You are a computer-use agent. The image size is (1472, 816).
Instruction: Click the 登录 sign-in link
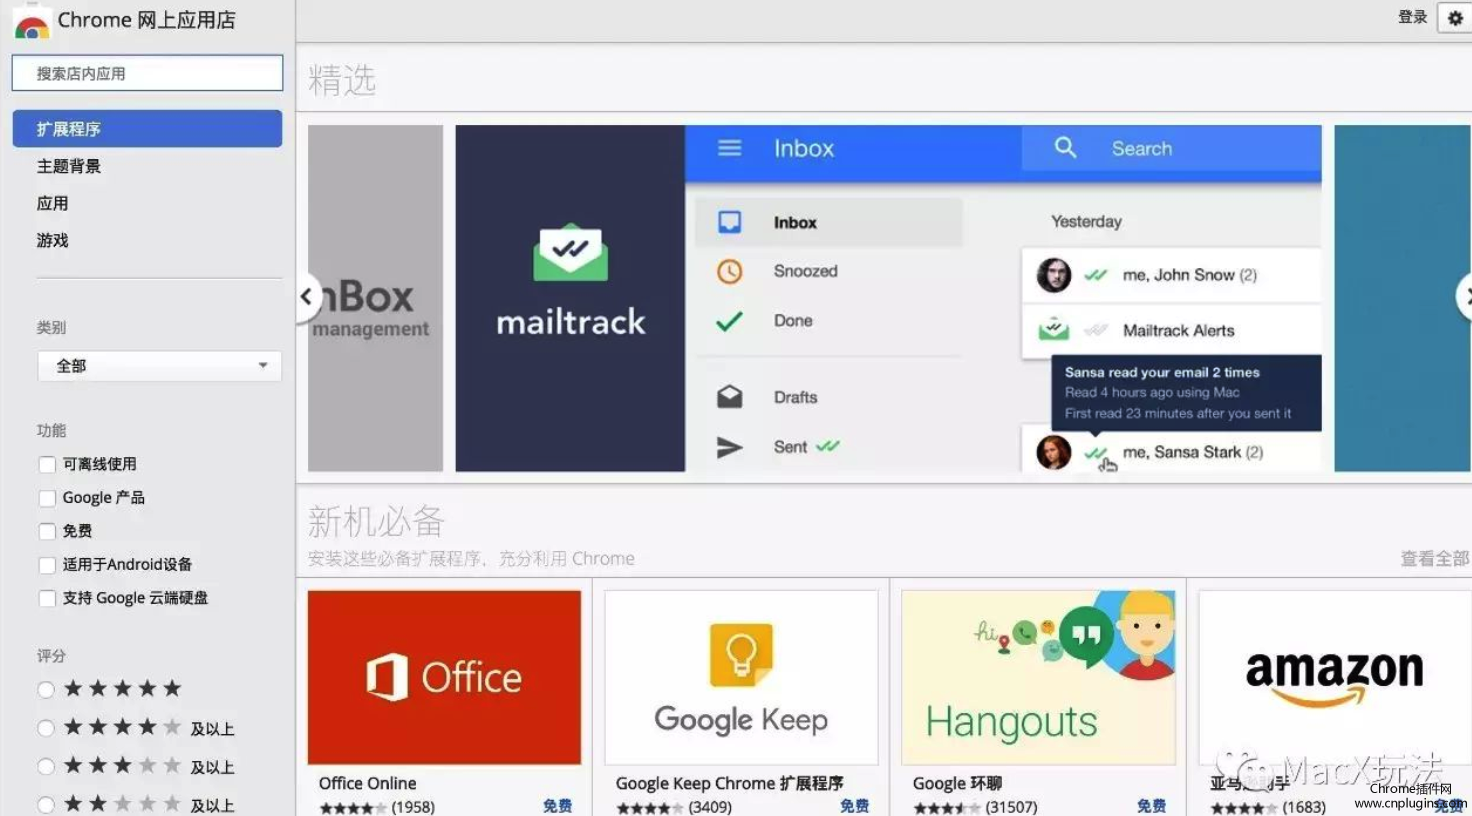pos(1412,17)
